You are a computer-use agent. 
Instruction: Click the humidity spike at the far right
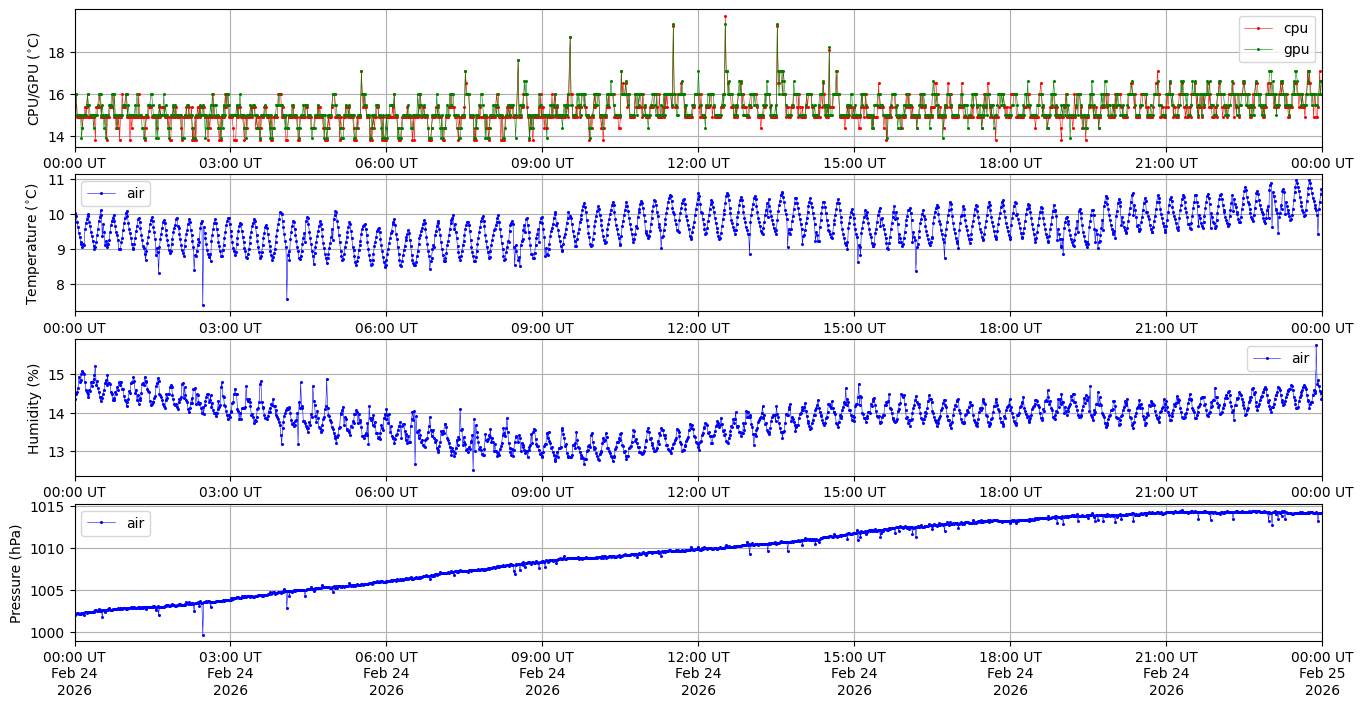tap(1316, 346)
